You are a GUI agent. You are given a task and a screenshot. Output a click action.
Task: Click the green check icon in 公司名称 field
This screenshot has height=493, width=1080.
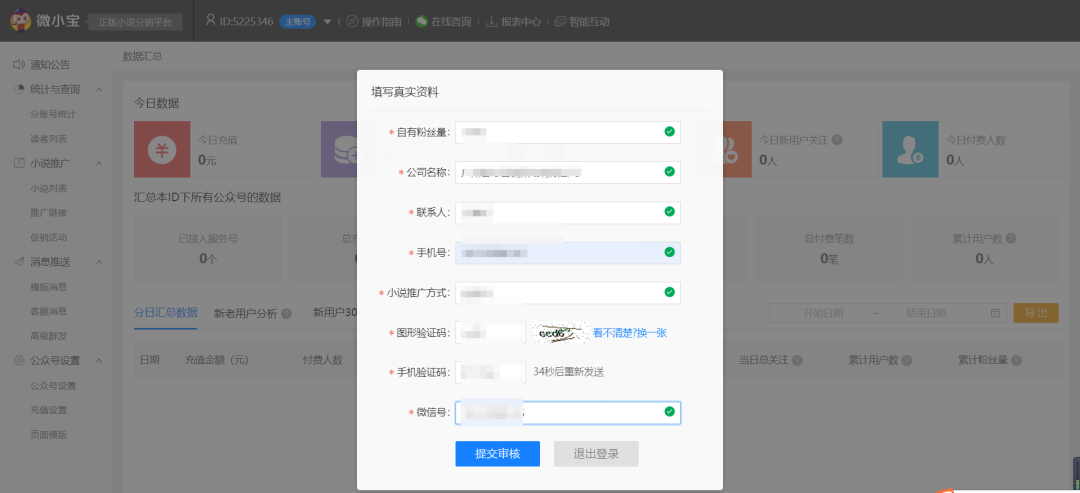pyautogui.click(x=669, y=171)
